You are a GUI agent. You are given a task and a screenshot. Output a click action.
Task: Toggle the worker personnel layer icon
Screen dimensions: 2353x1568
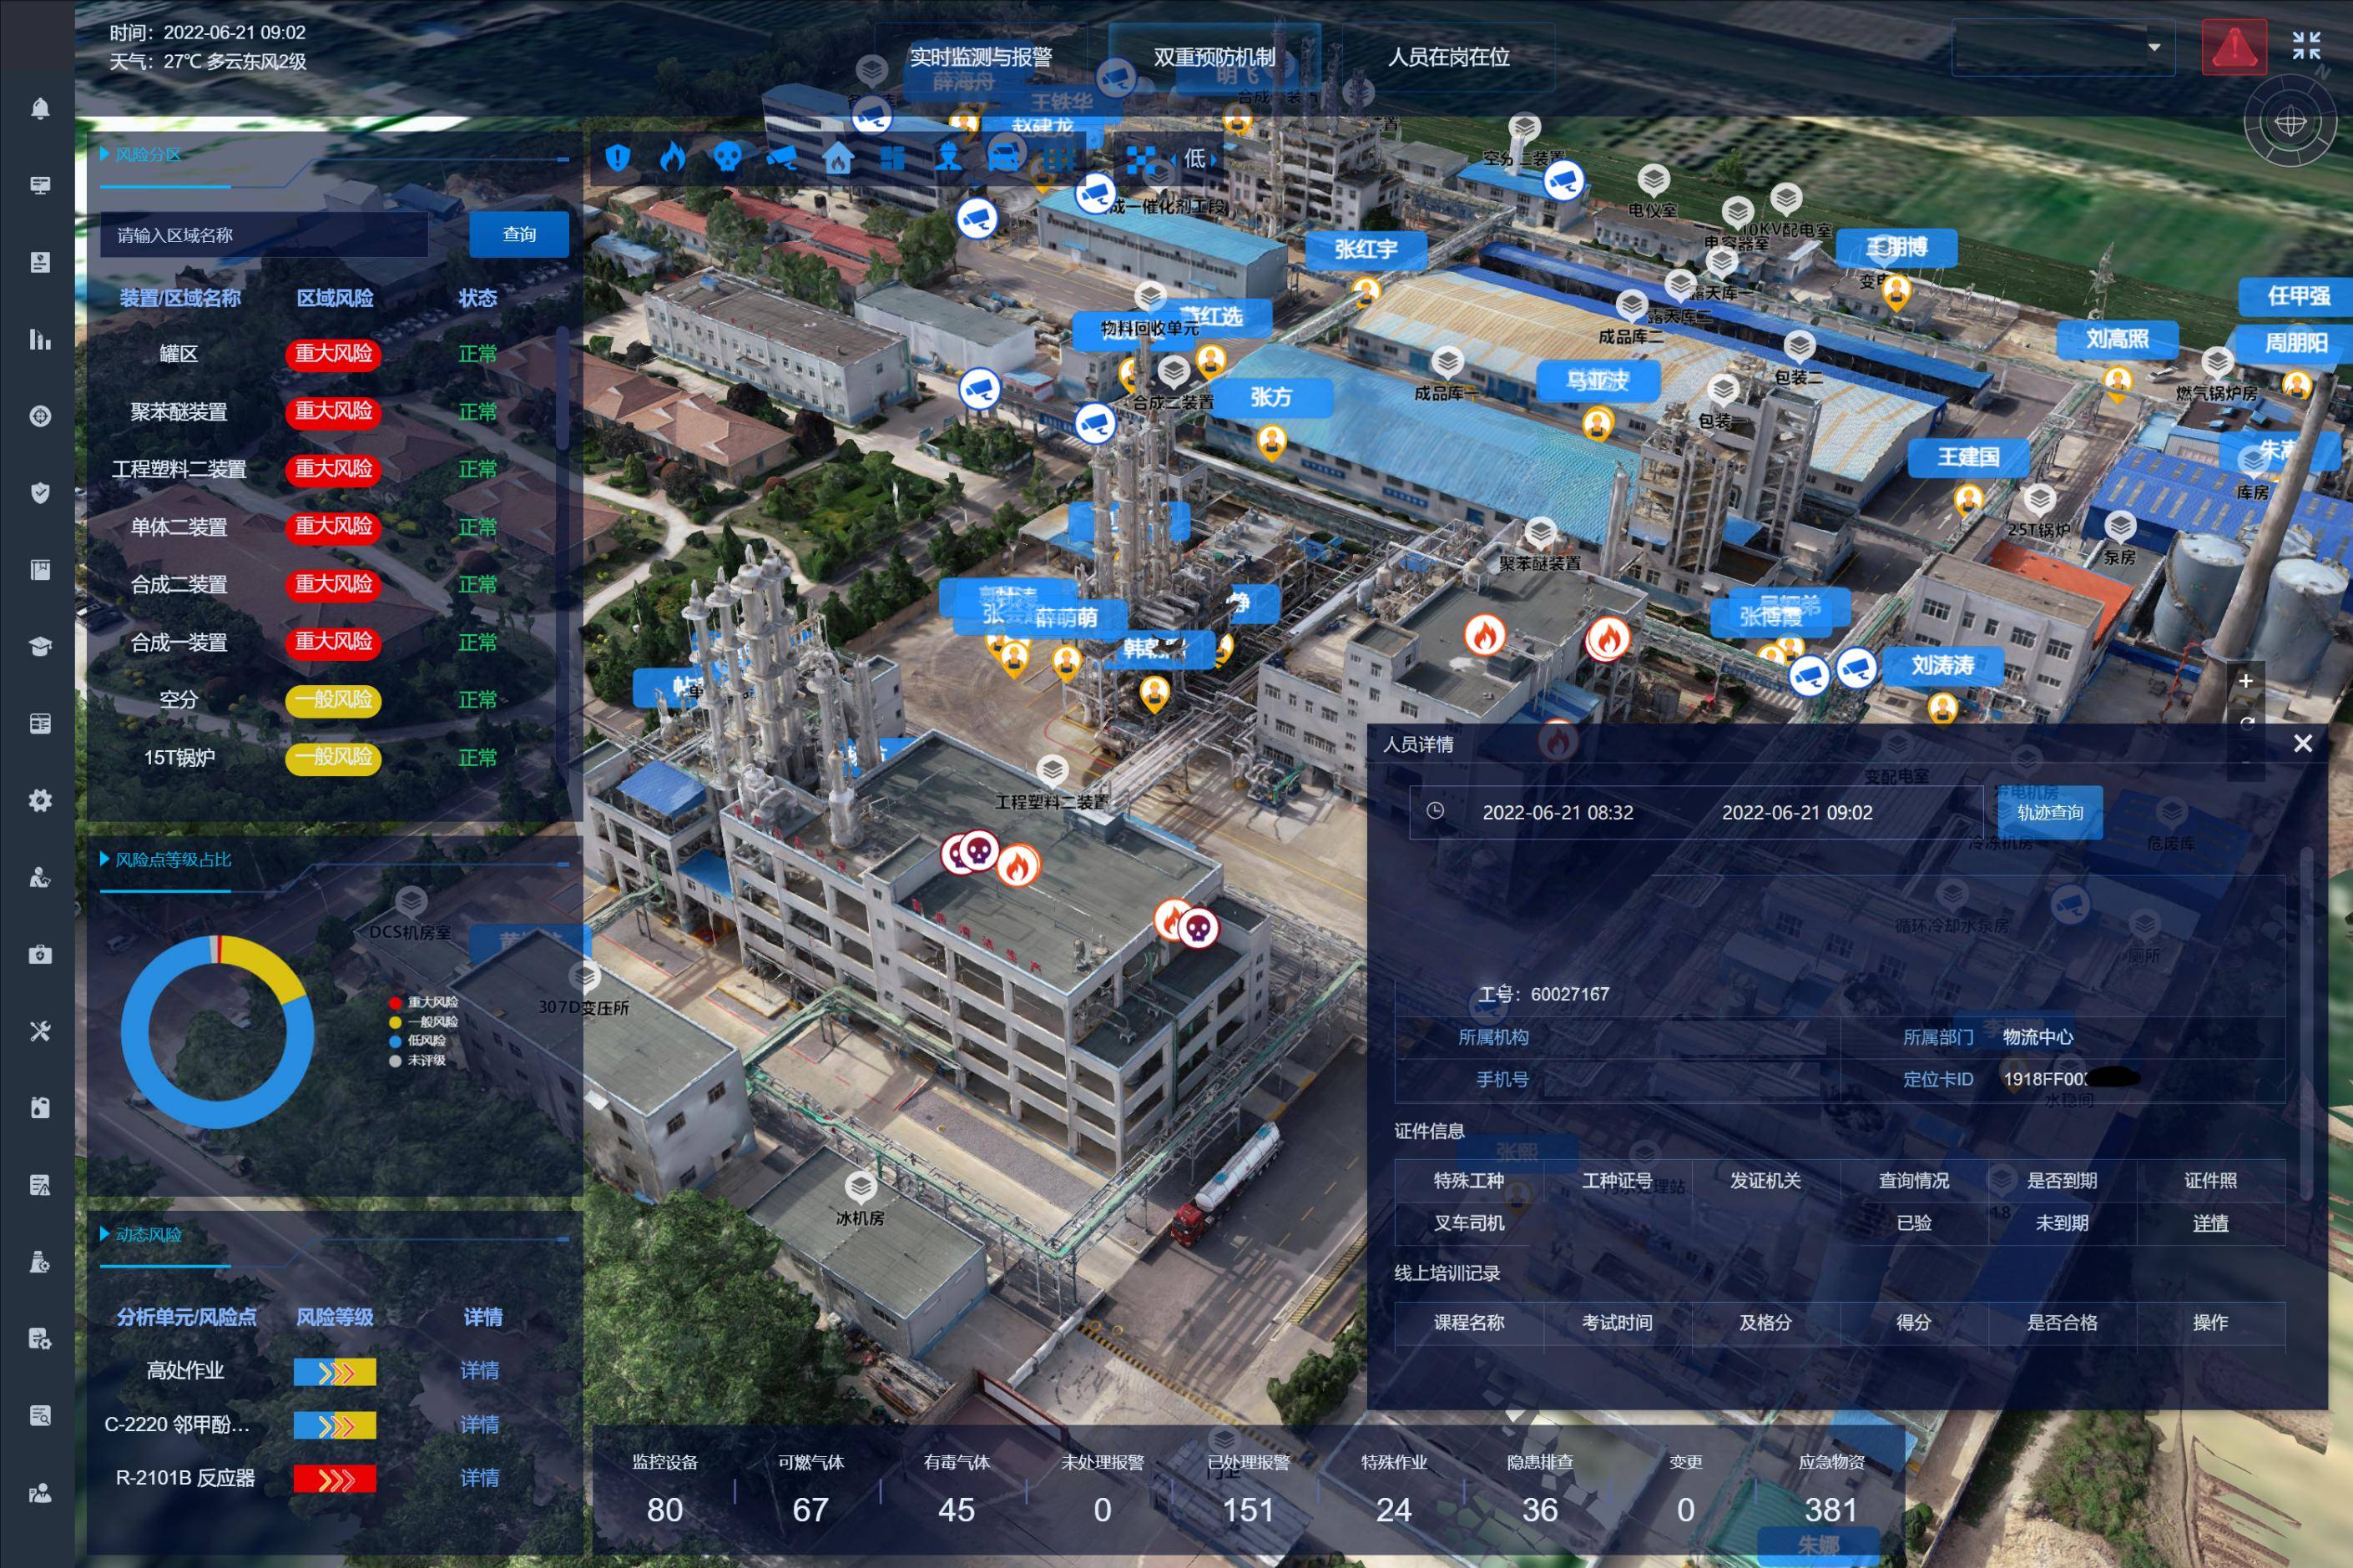pyautogui.click(x=948, y=158)
